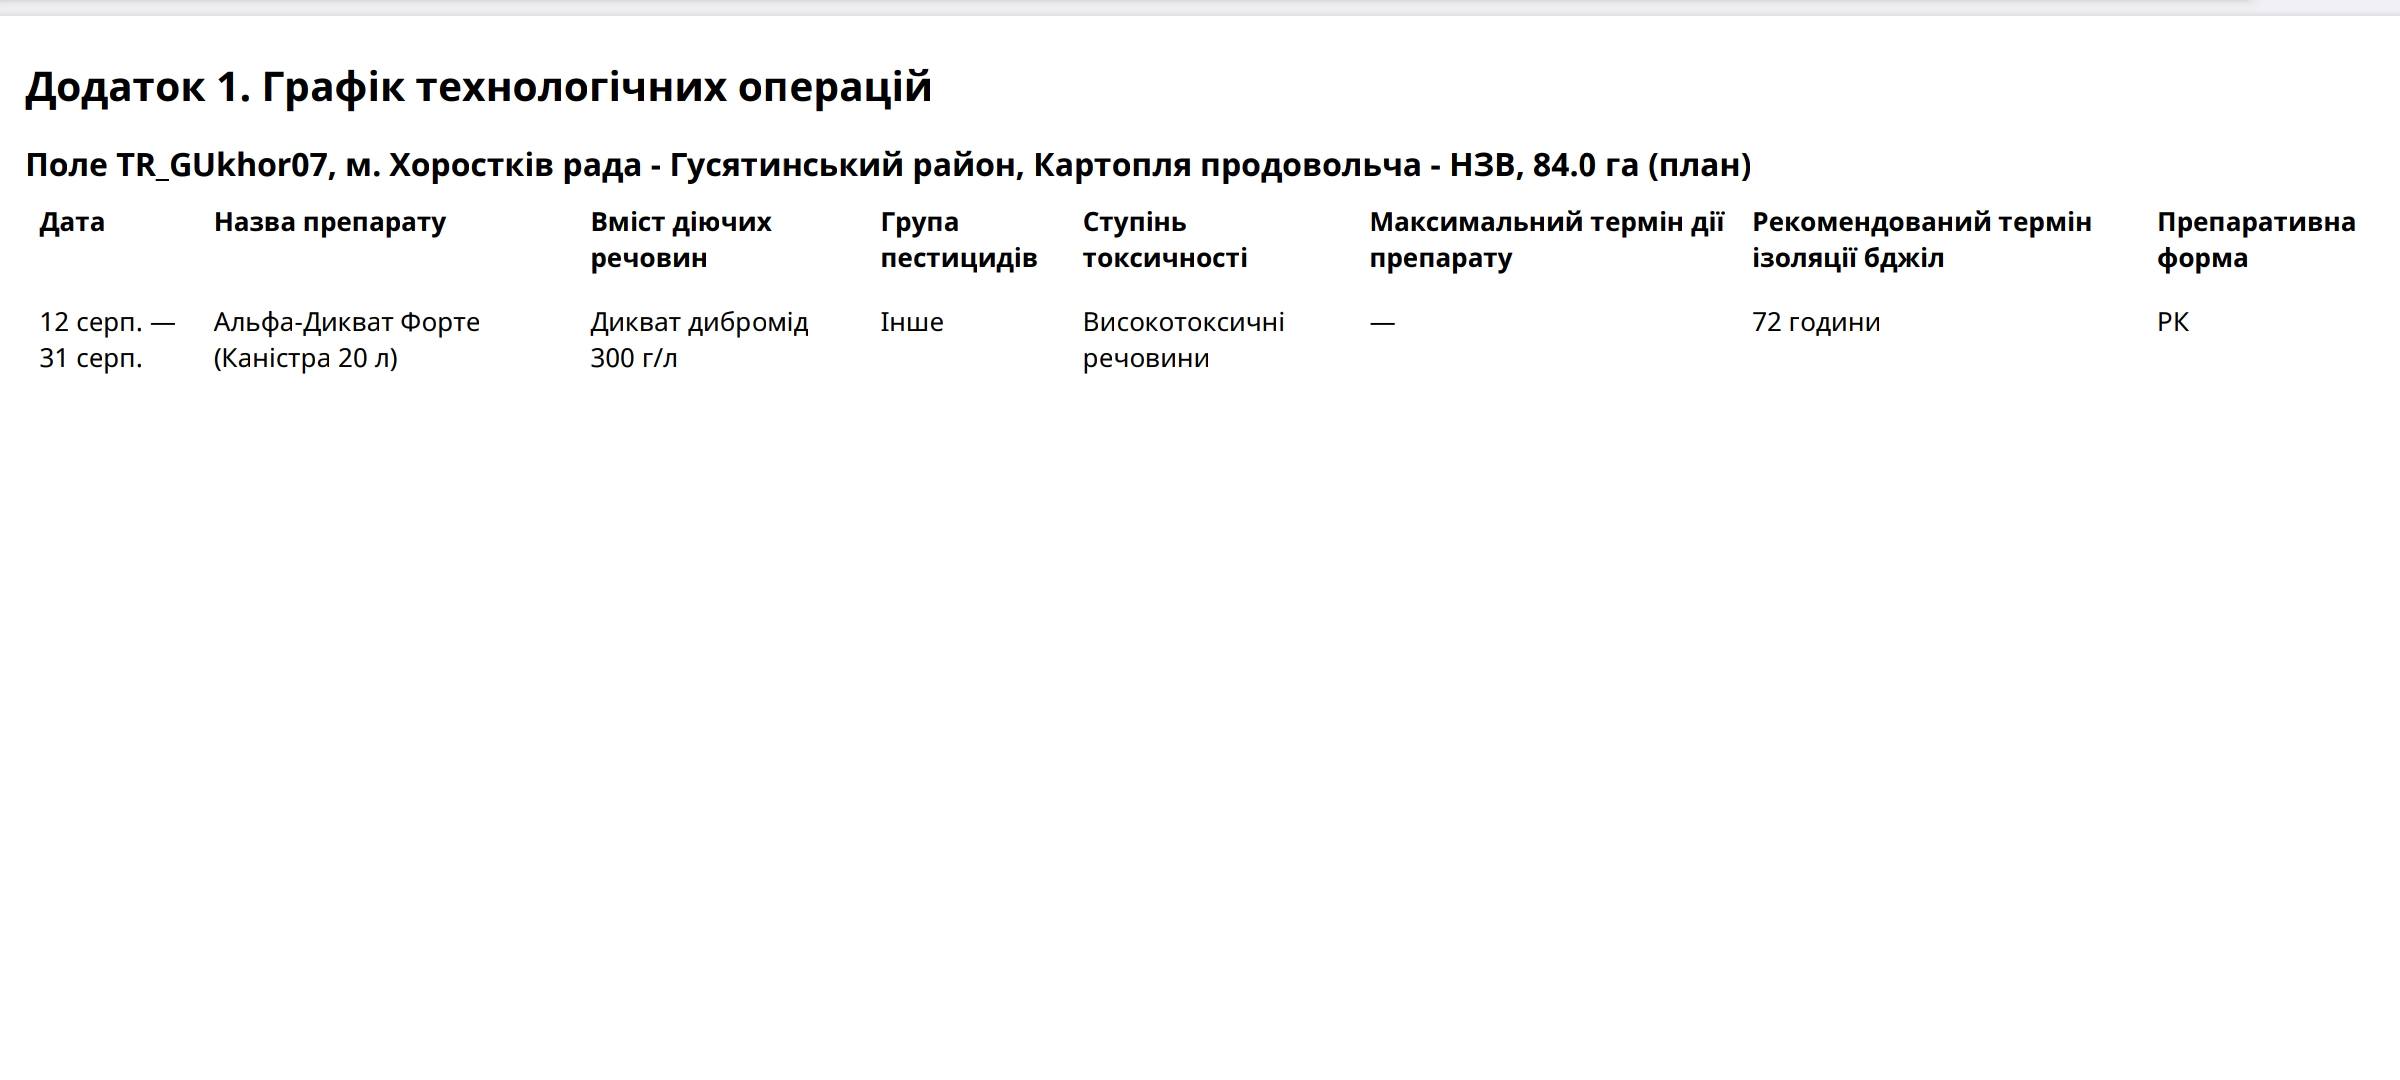The image size is (2400, 1080).
Task: Click the 'Ступінь токсичності' column header
Action: (1164, 240)
